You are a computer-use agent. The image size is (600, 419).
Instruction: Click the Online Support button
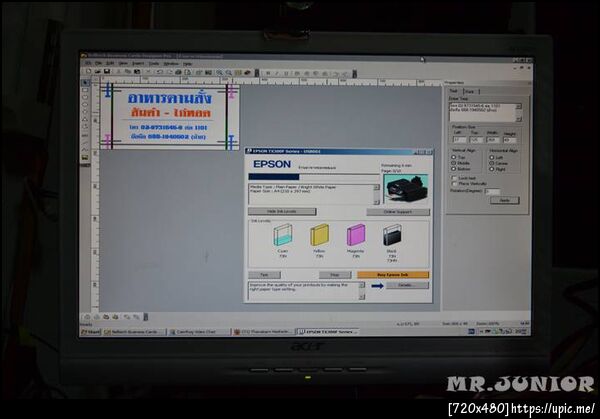point(398,212)
